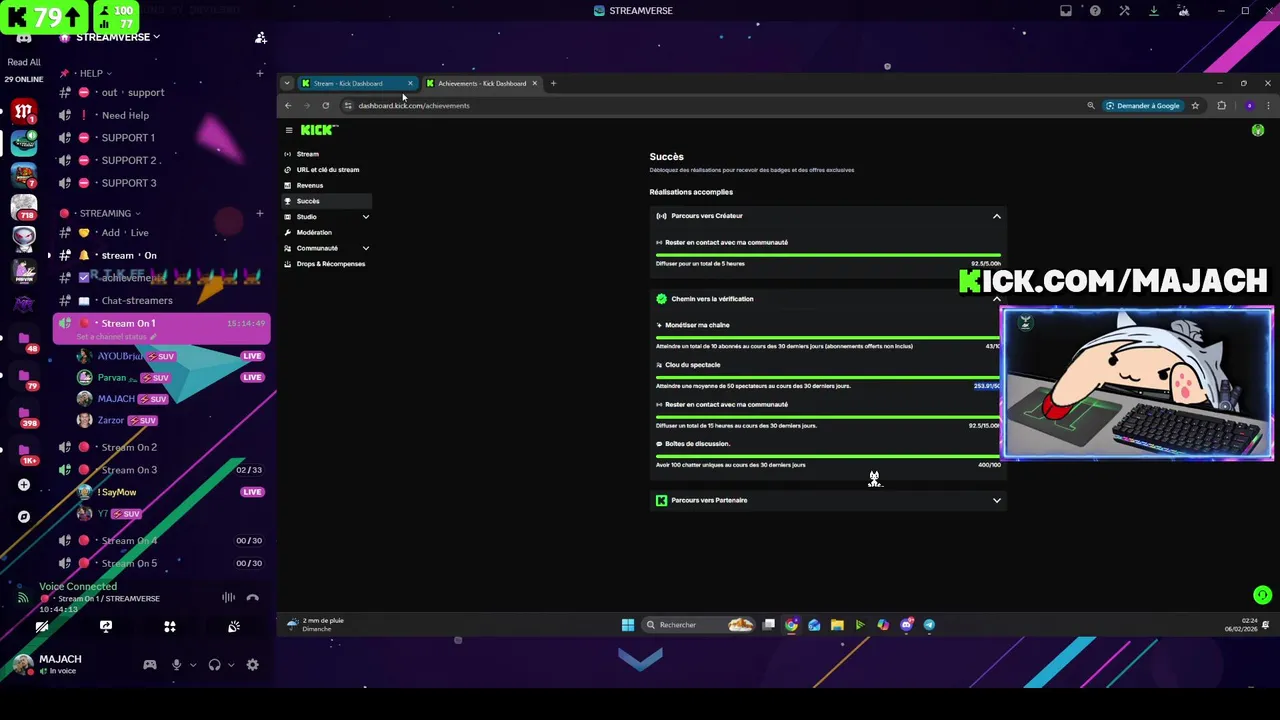Open new Chrome tab plus button
1280x720 pixels.
553,83
